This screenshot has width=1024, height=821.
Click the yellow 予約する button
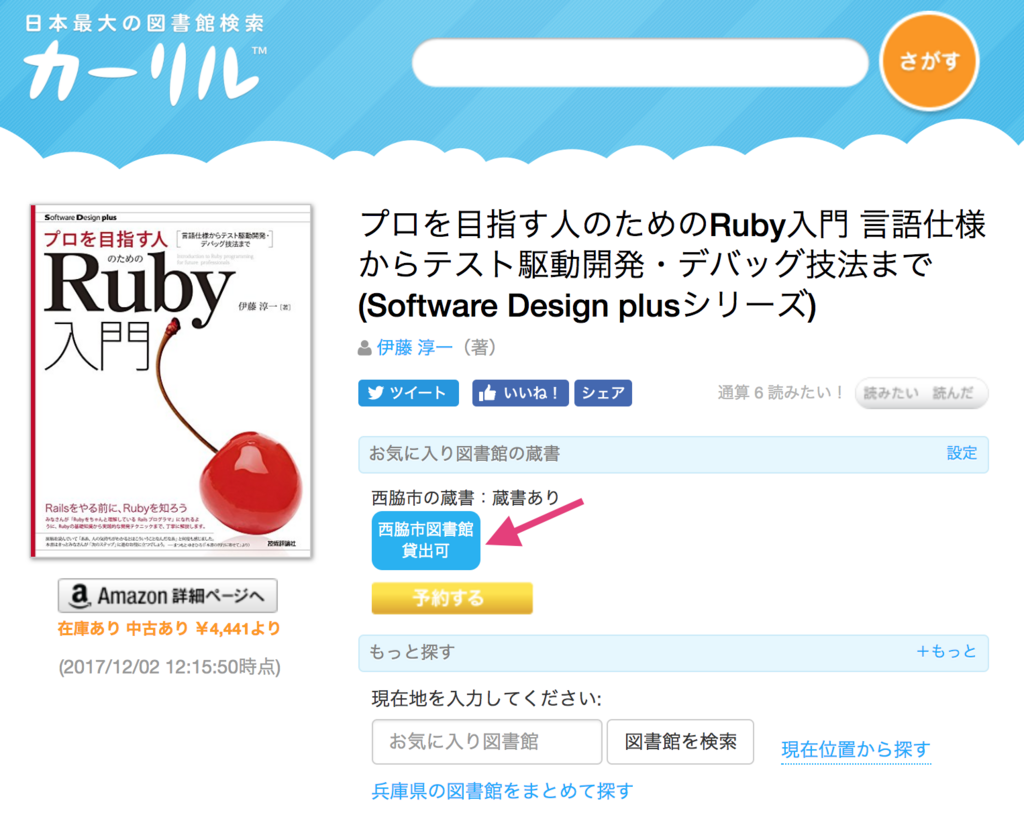[452, 598]
